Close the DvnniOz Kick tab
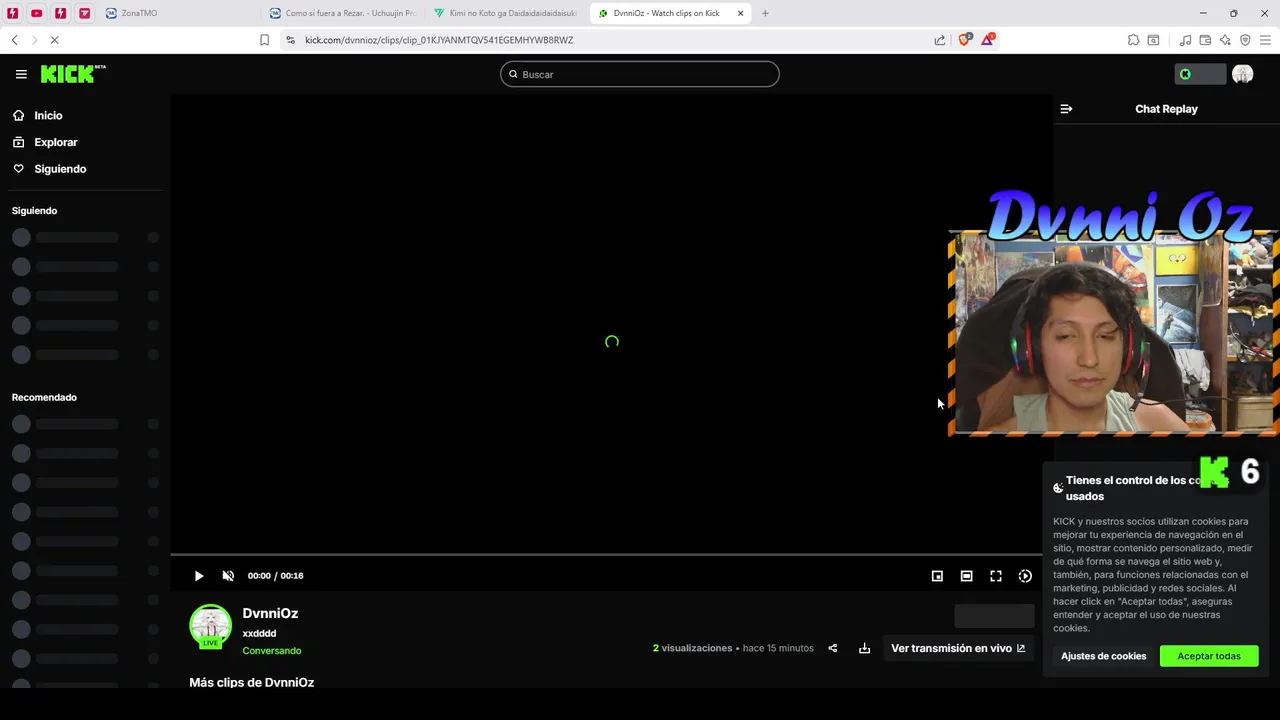Viewport: 1280px width, 720px height. click(x=740, y=13)
